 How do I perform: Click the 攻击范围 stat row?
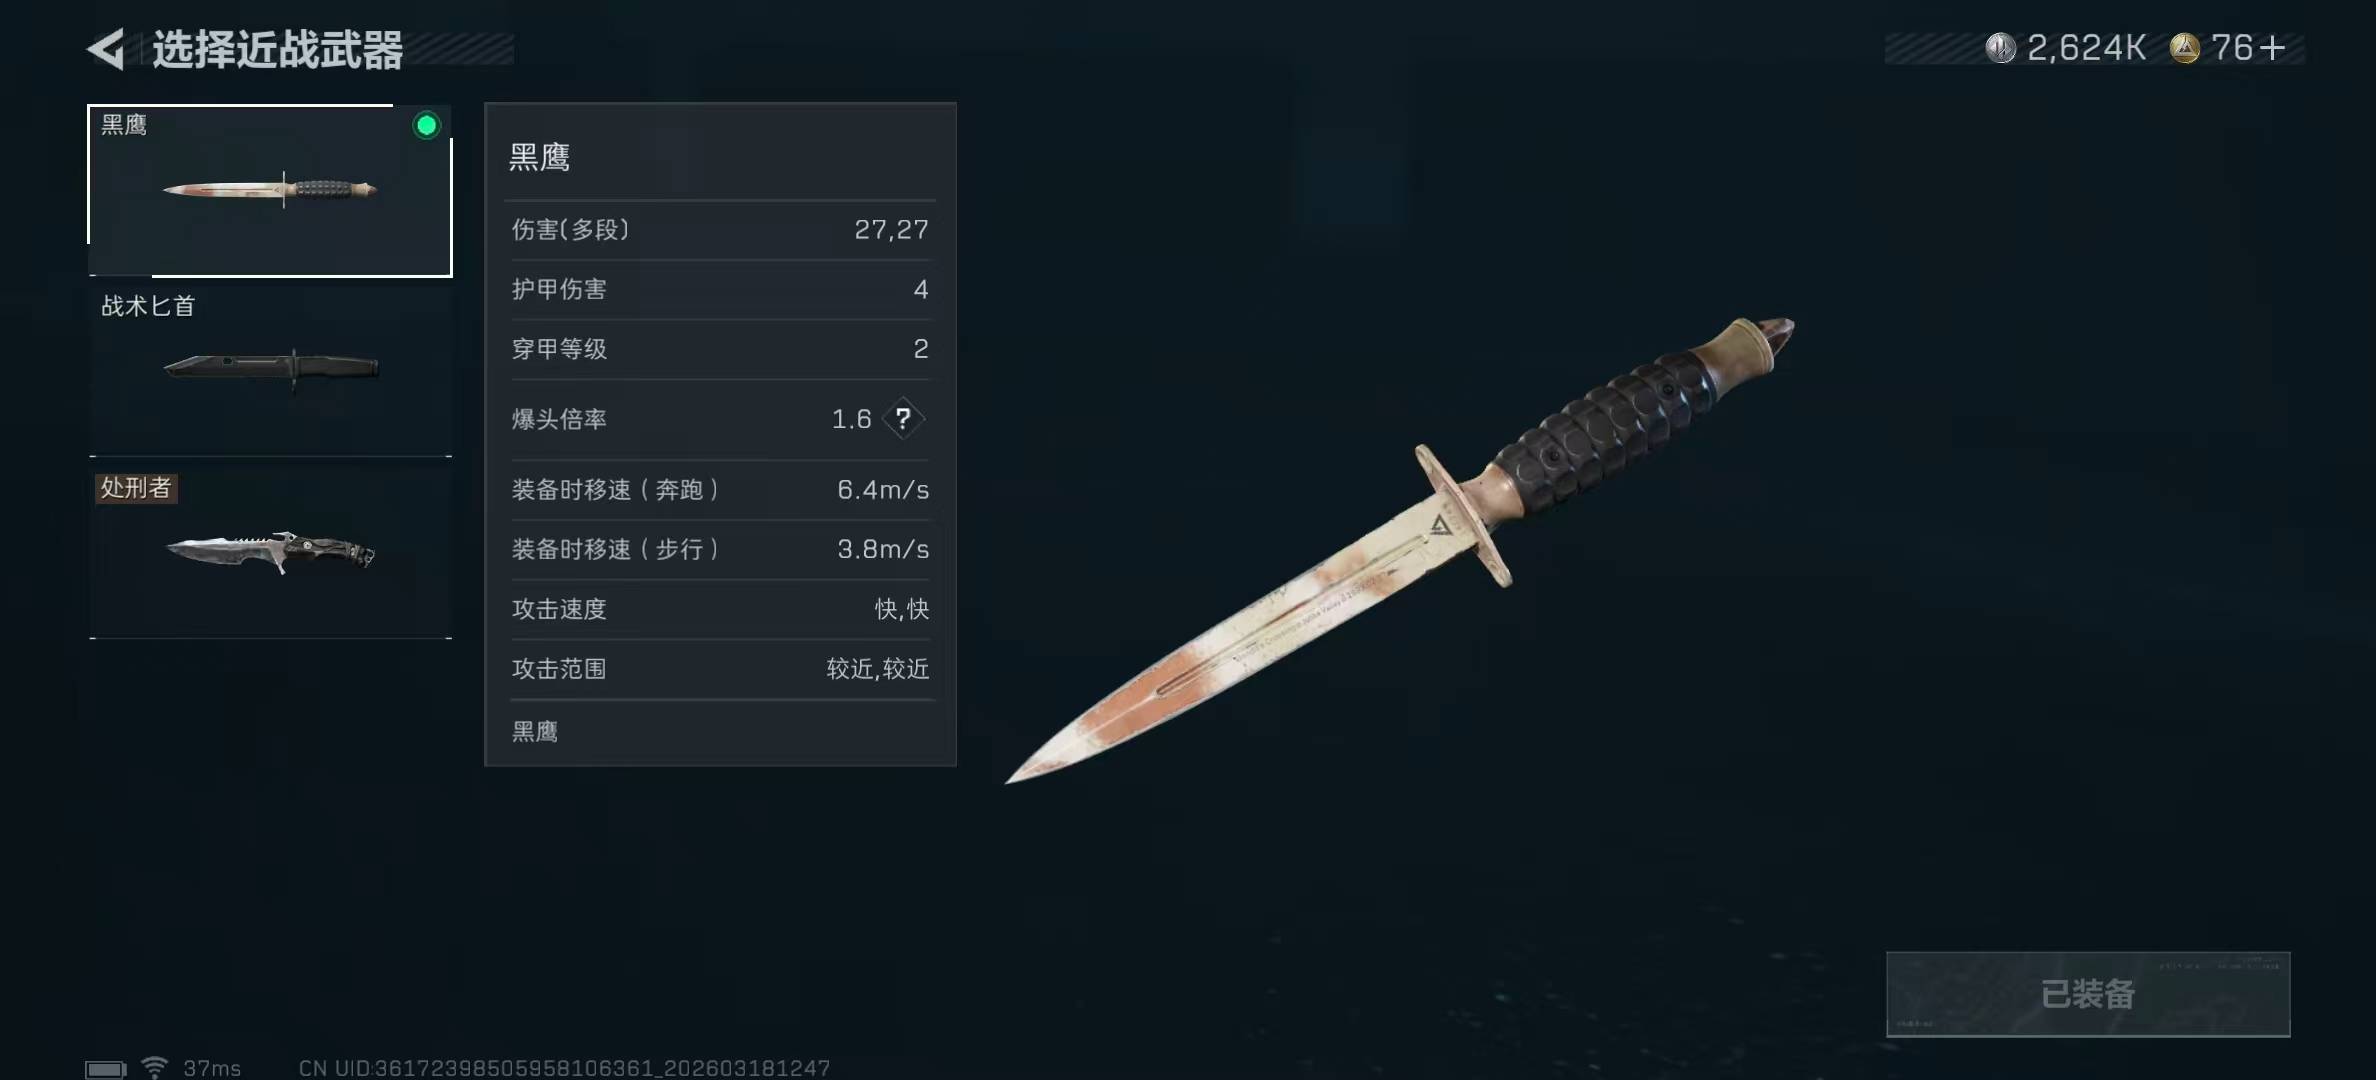pos(720,669)
